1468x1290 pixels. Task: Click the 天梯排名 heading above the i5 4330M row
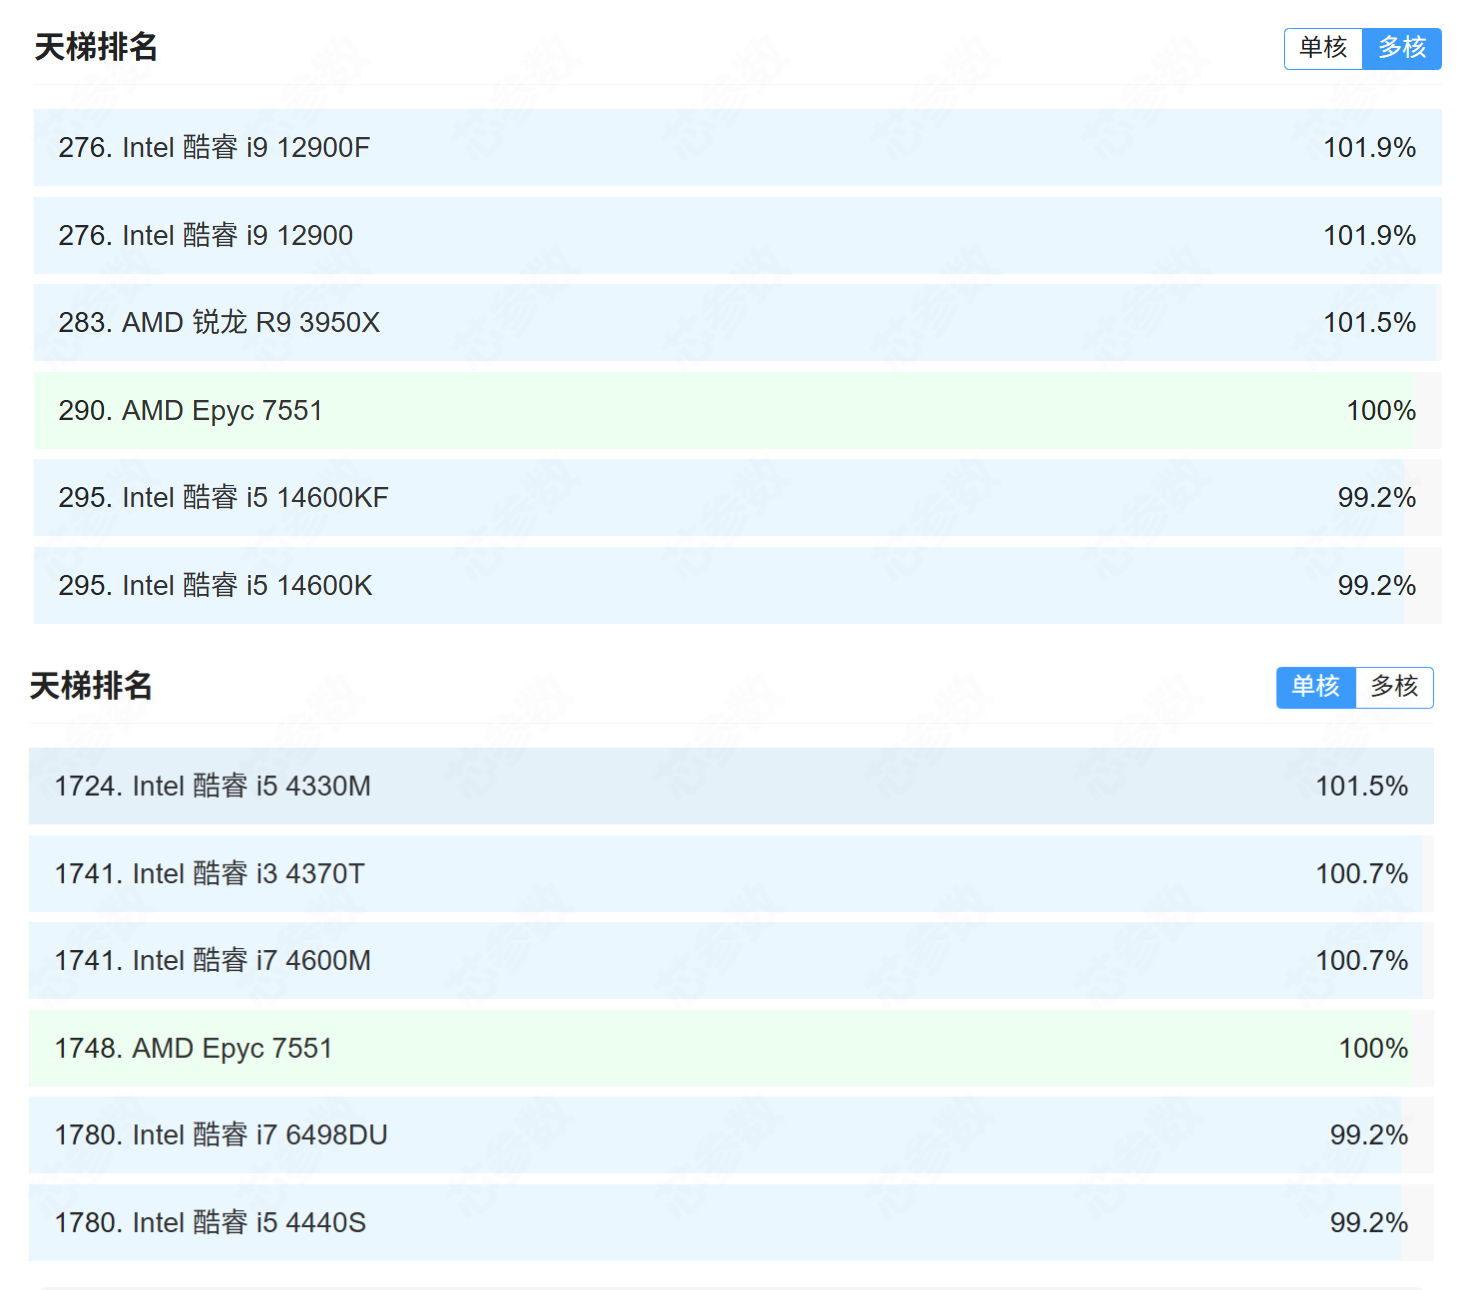(x=91, y=686)
